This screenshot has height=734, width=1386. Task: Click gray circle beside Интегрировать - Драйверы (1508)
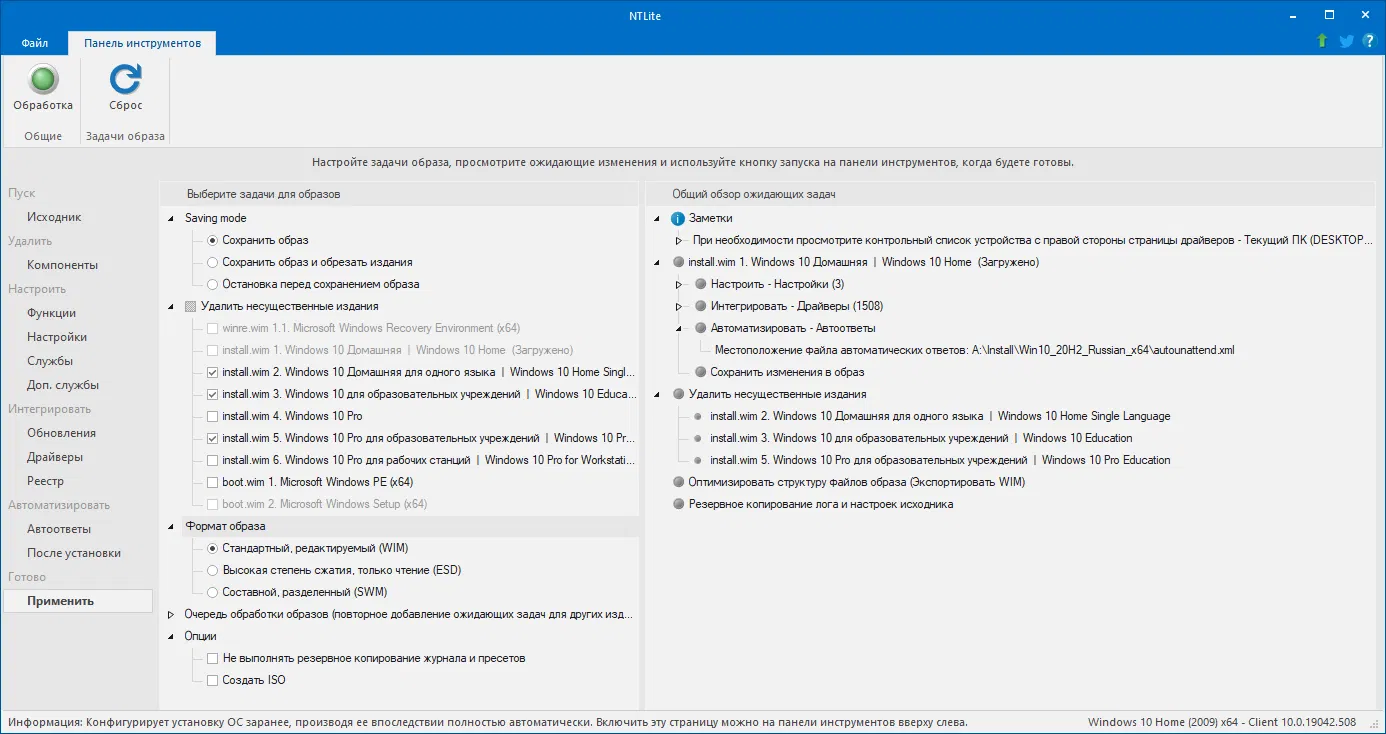(701, 306)
